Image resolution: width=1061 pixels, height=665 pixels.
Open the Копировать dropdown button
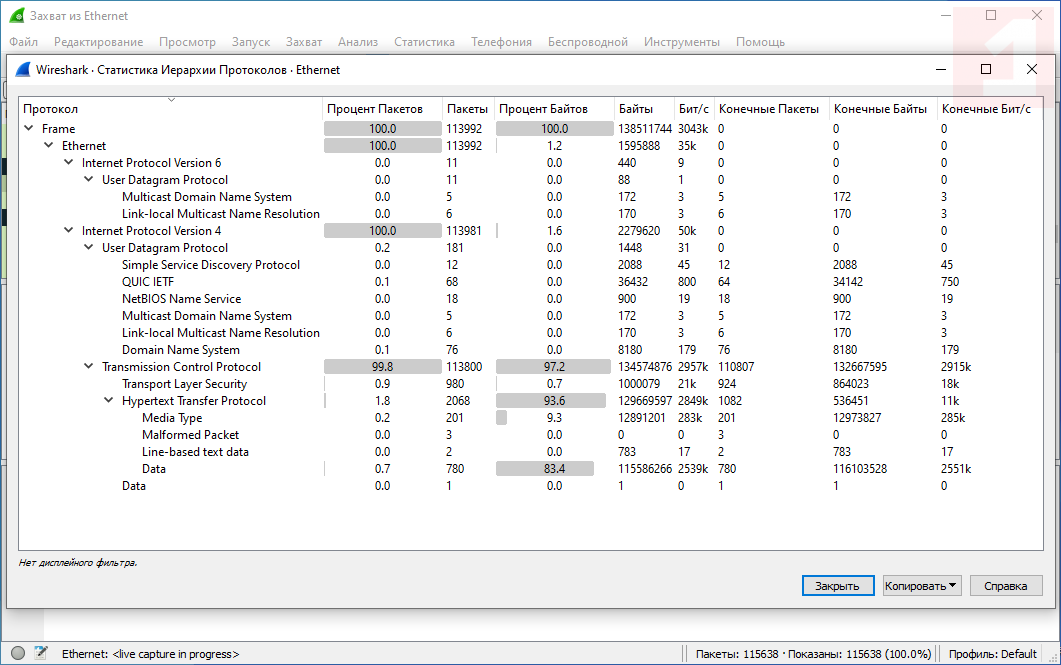tap(922, 586)
